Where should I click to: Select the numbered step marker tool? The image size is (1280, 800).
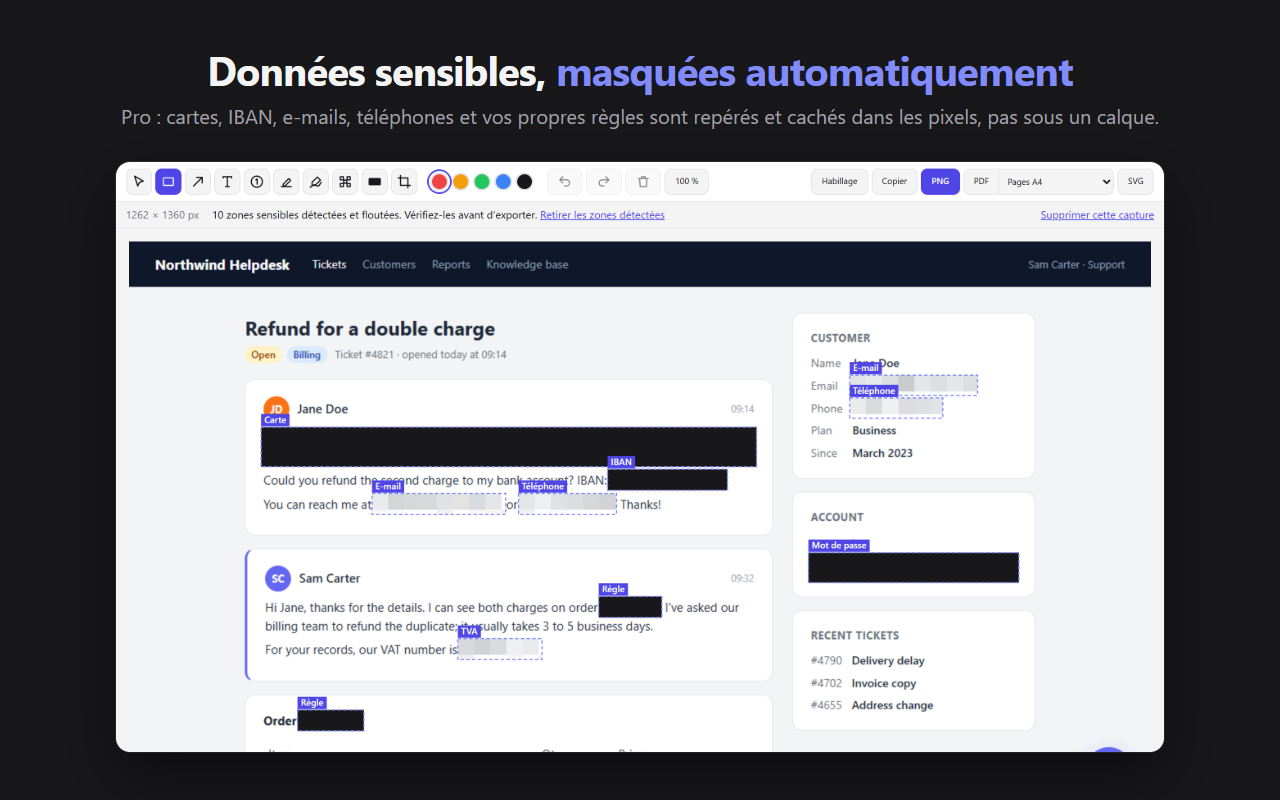(x=257, y=182)
